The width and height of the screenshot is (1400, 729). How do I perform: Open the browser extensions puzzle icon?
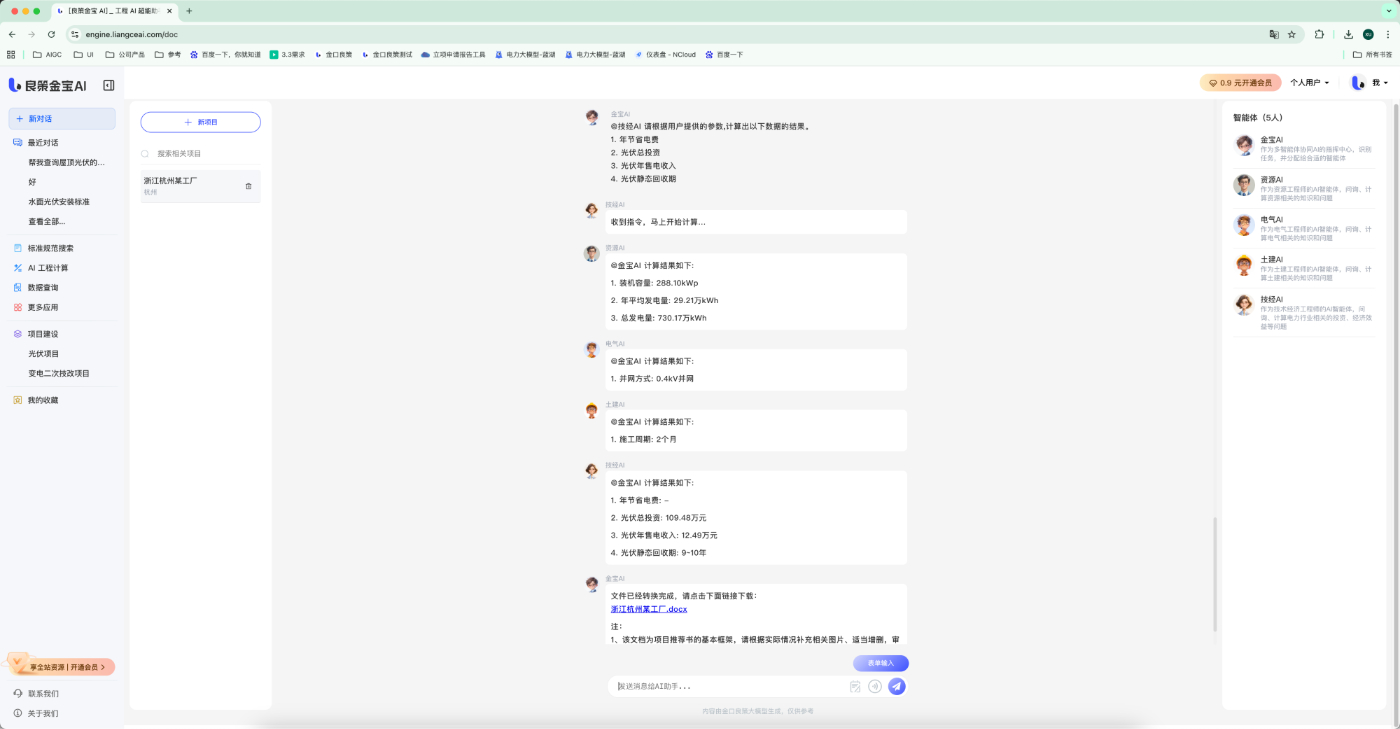point(1319,34)
